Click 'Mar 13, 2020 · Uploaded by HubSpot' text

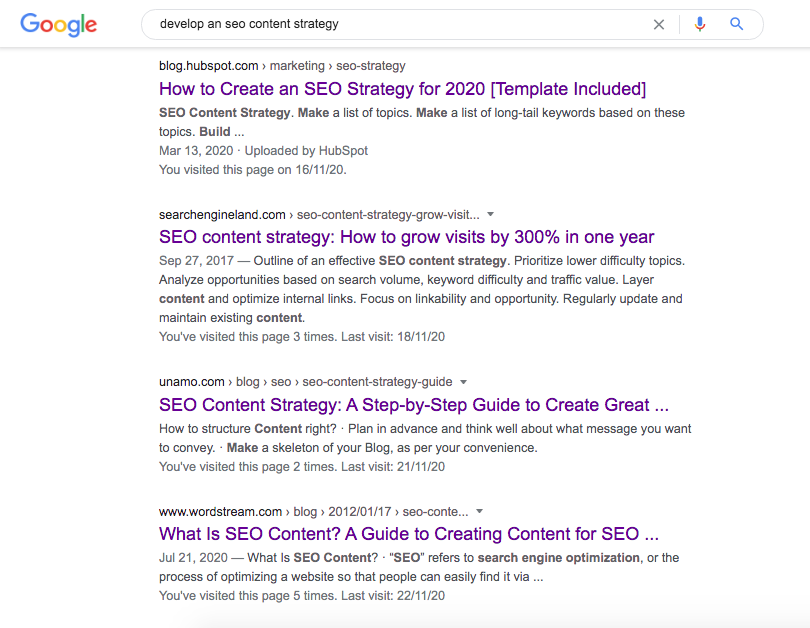coord(263,151)
